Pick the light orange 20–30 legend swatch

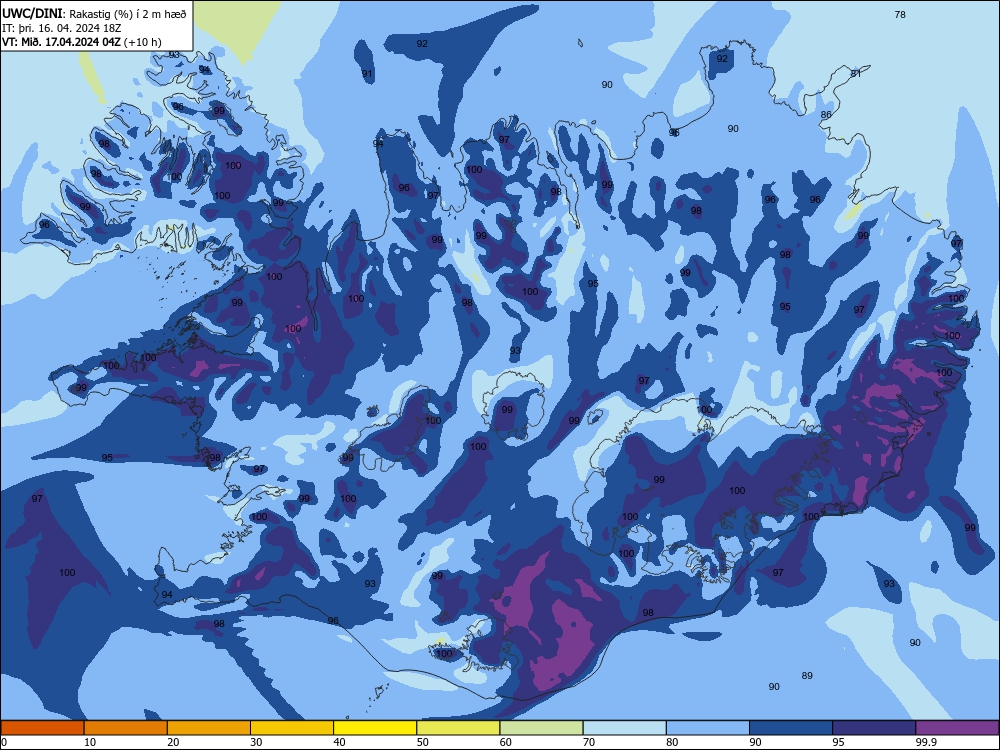tap(209, 728)
